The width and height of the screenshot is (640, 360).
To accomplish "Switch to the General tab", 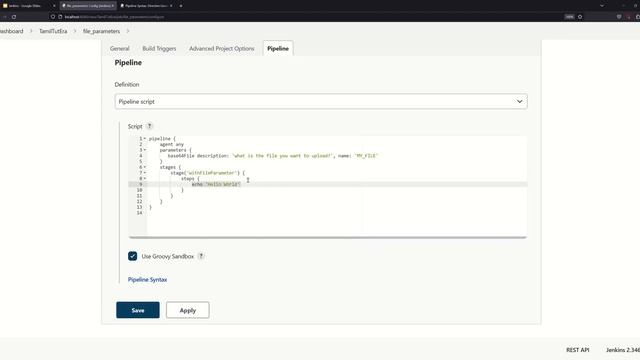I will [120, 48].
